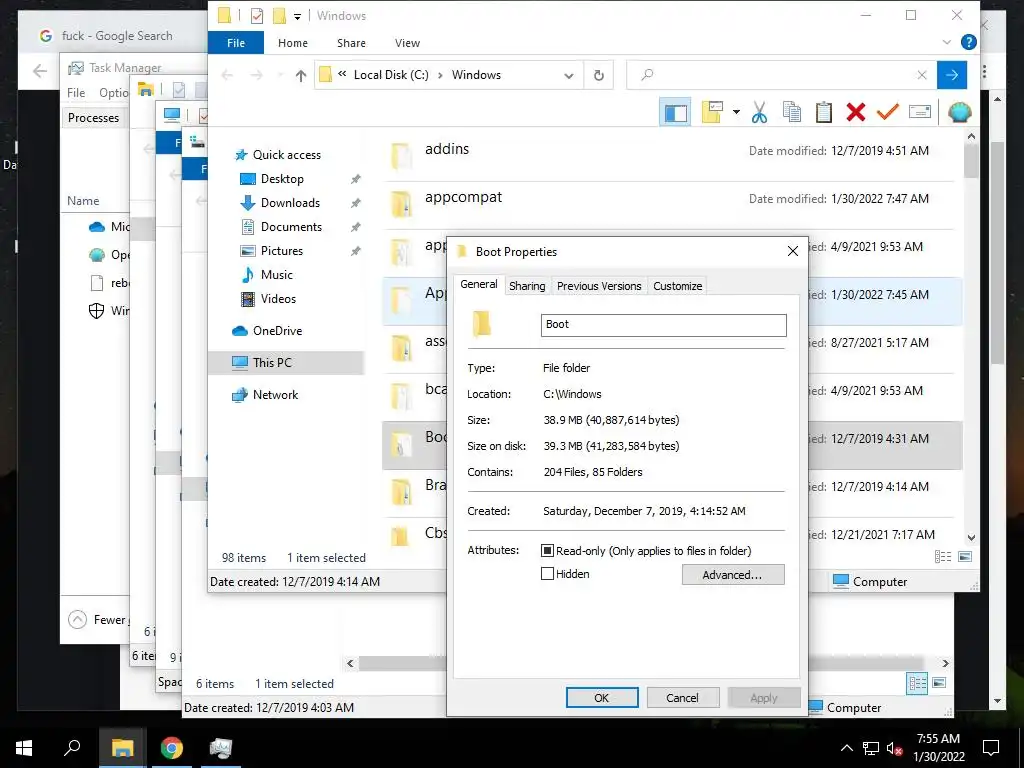Viewport: 1024px width, 768px height.
Task: Switch to Previous Versions tab
Action: coord(599,286)
